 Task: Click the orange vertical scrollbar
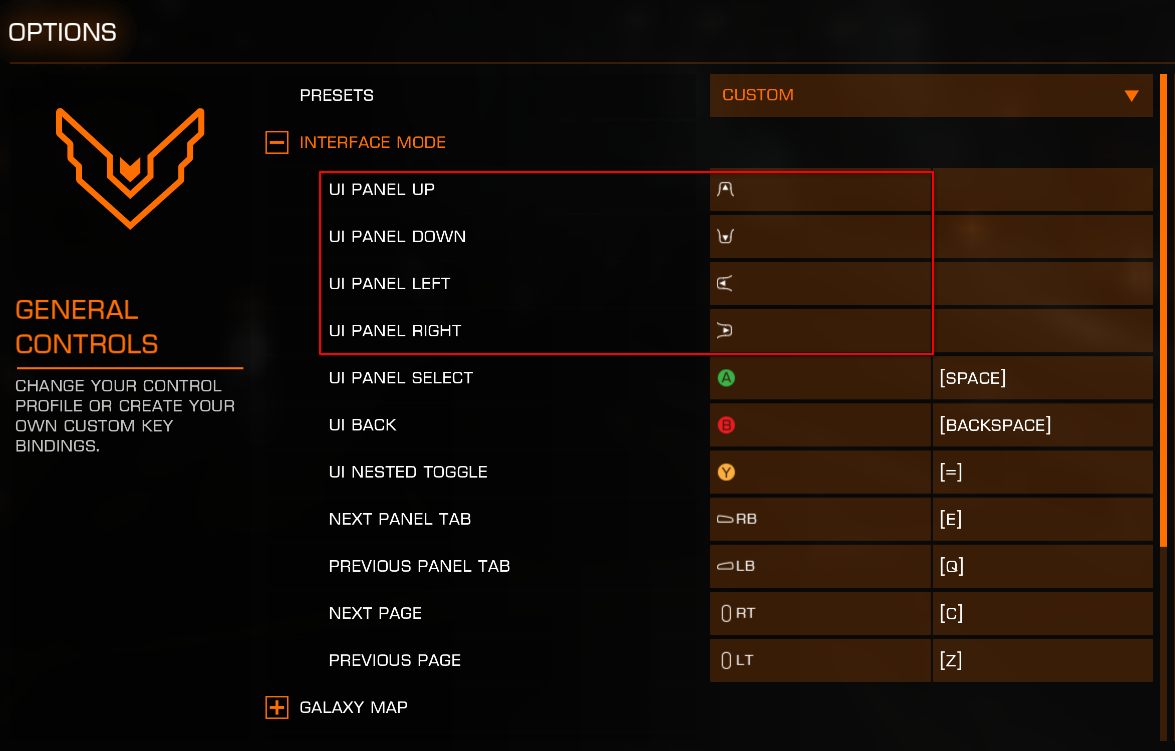point(1163,310)
